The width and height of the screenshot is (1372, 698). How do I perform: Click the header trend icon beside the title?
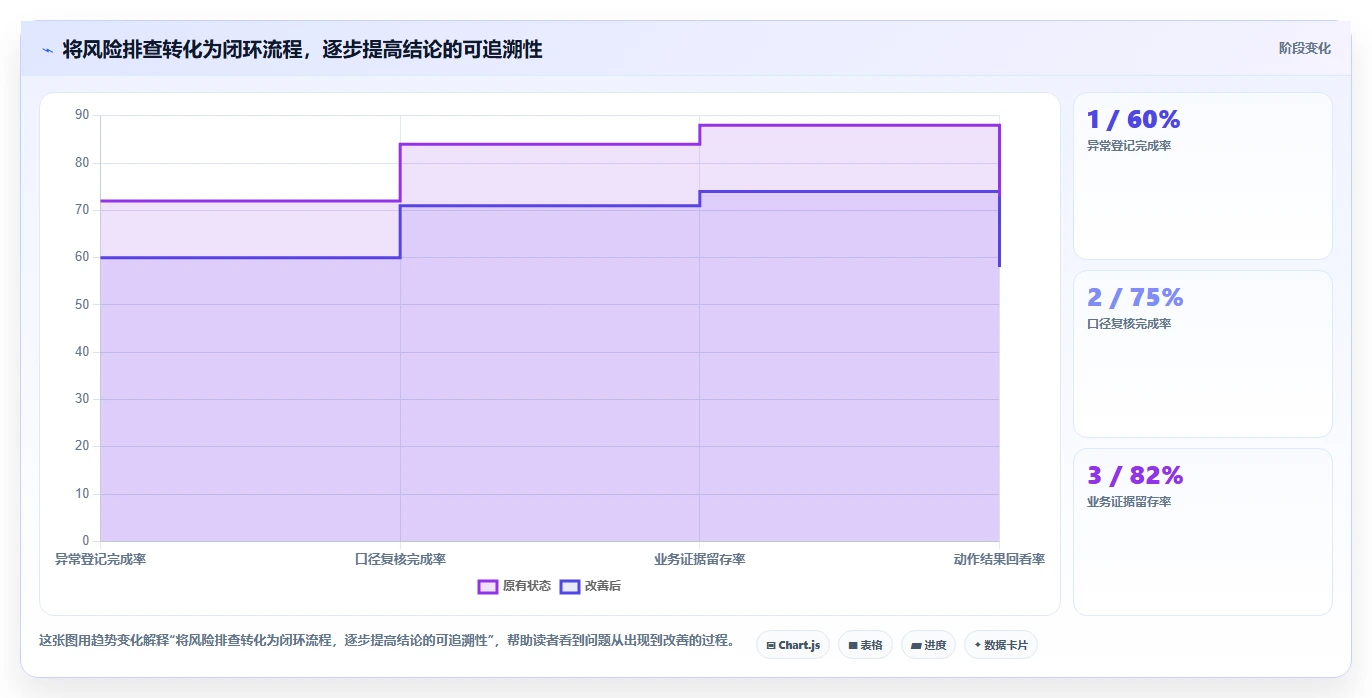click(x=47, y=49)
